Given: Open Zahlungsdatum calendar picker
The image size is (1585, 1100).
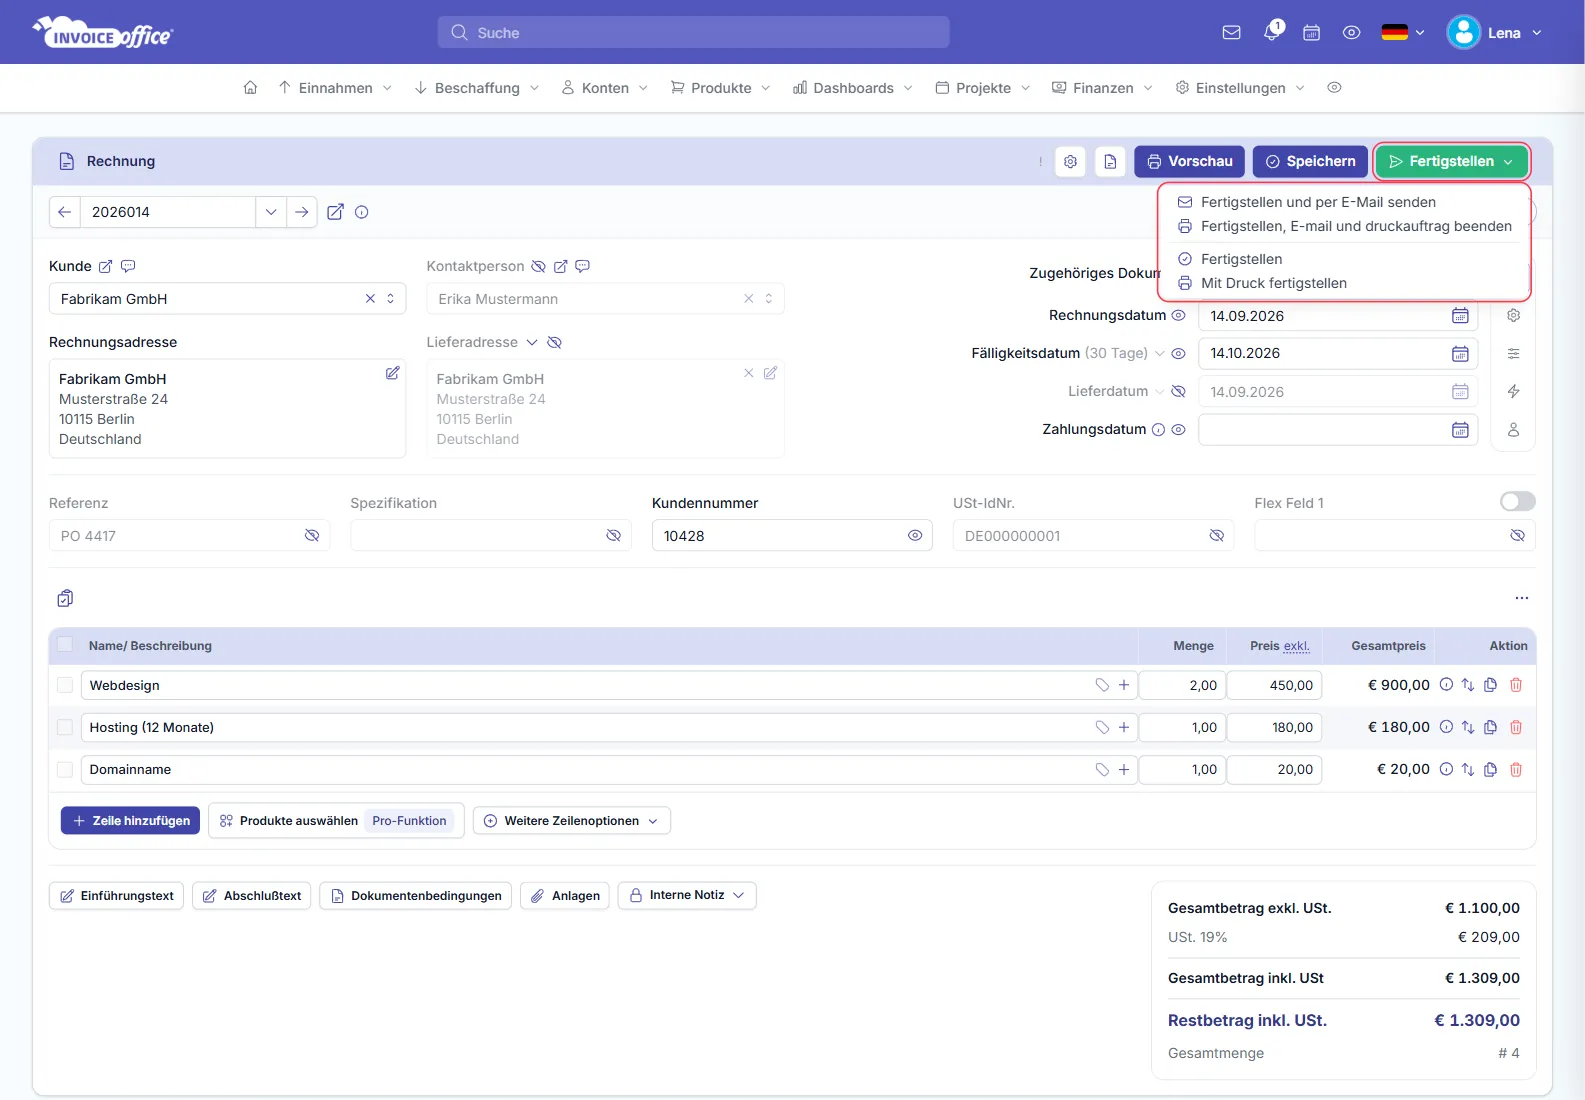Looking at the screenshot, I should pos(1460,429).
